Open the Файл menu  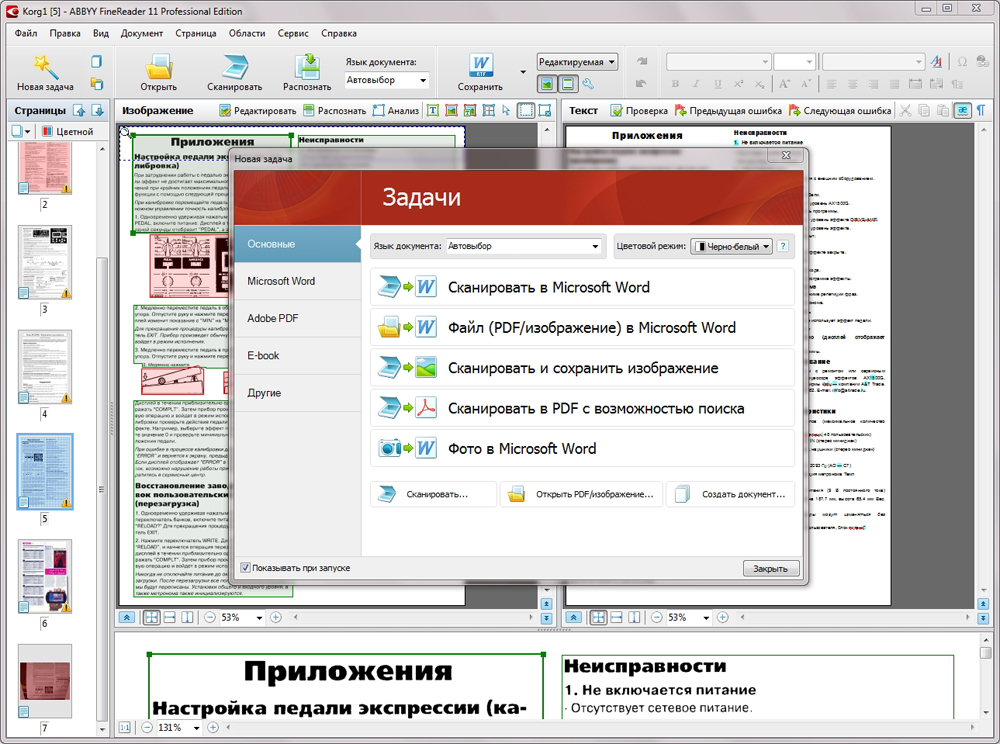pos(26,33)
